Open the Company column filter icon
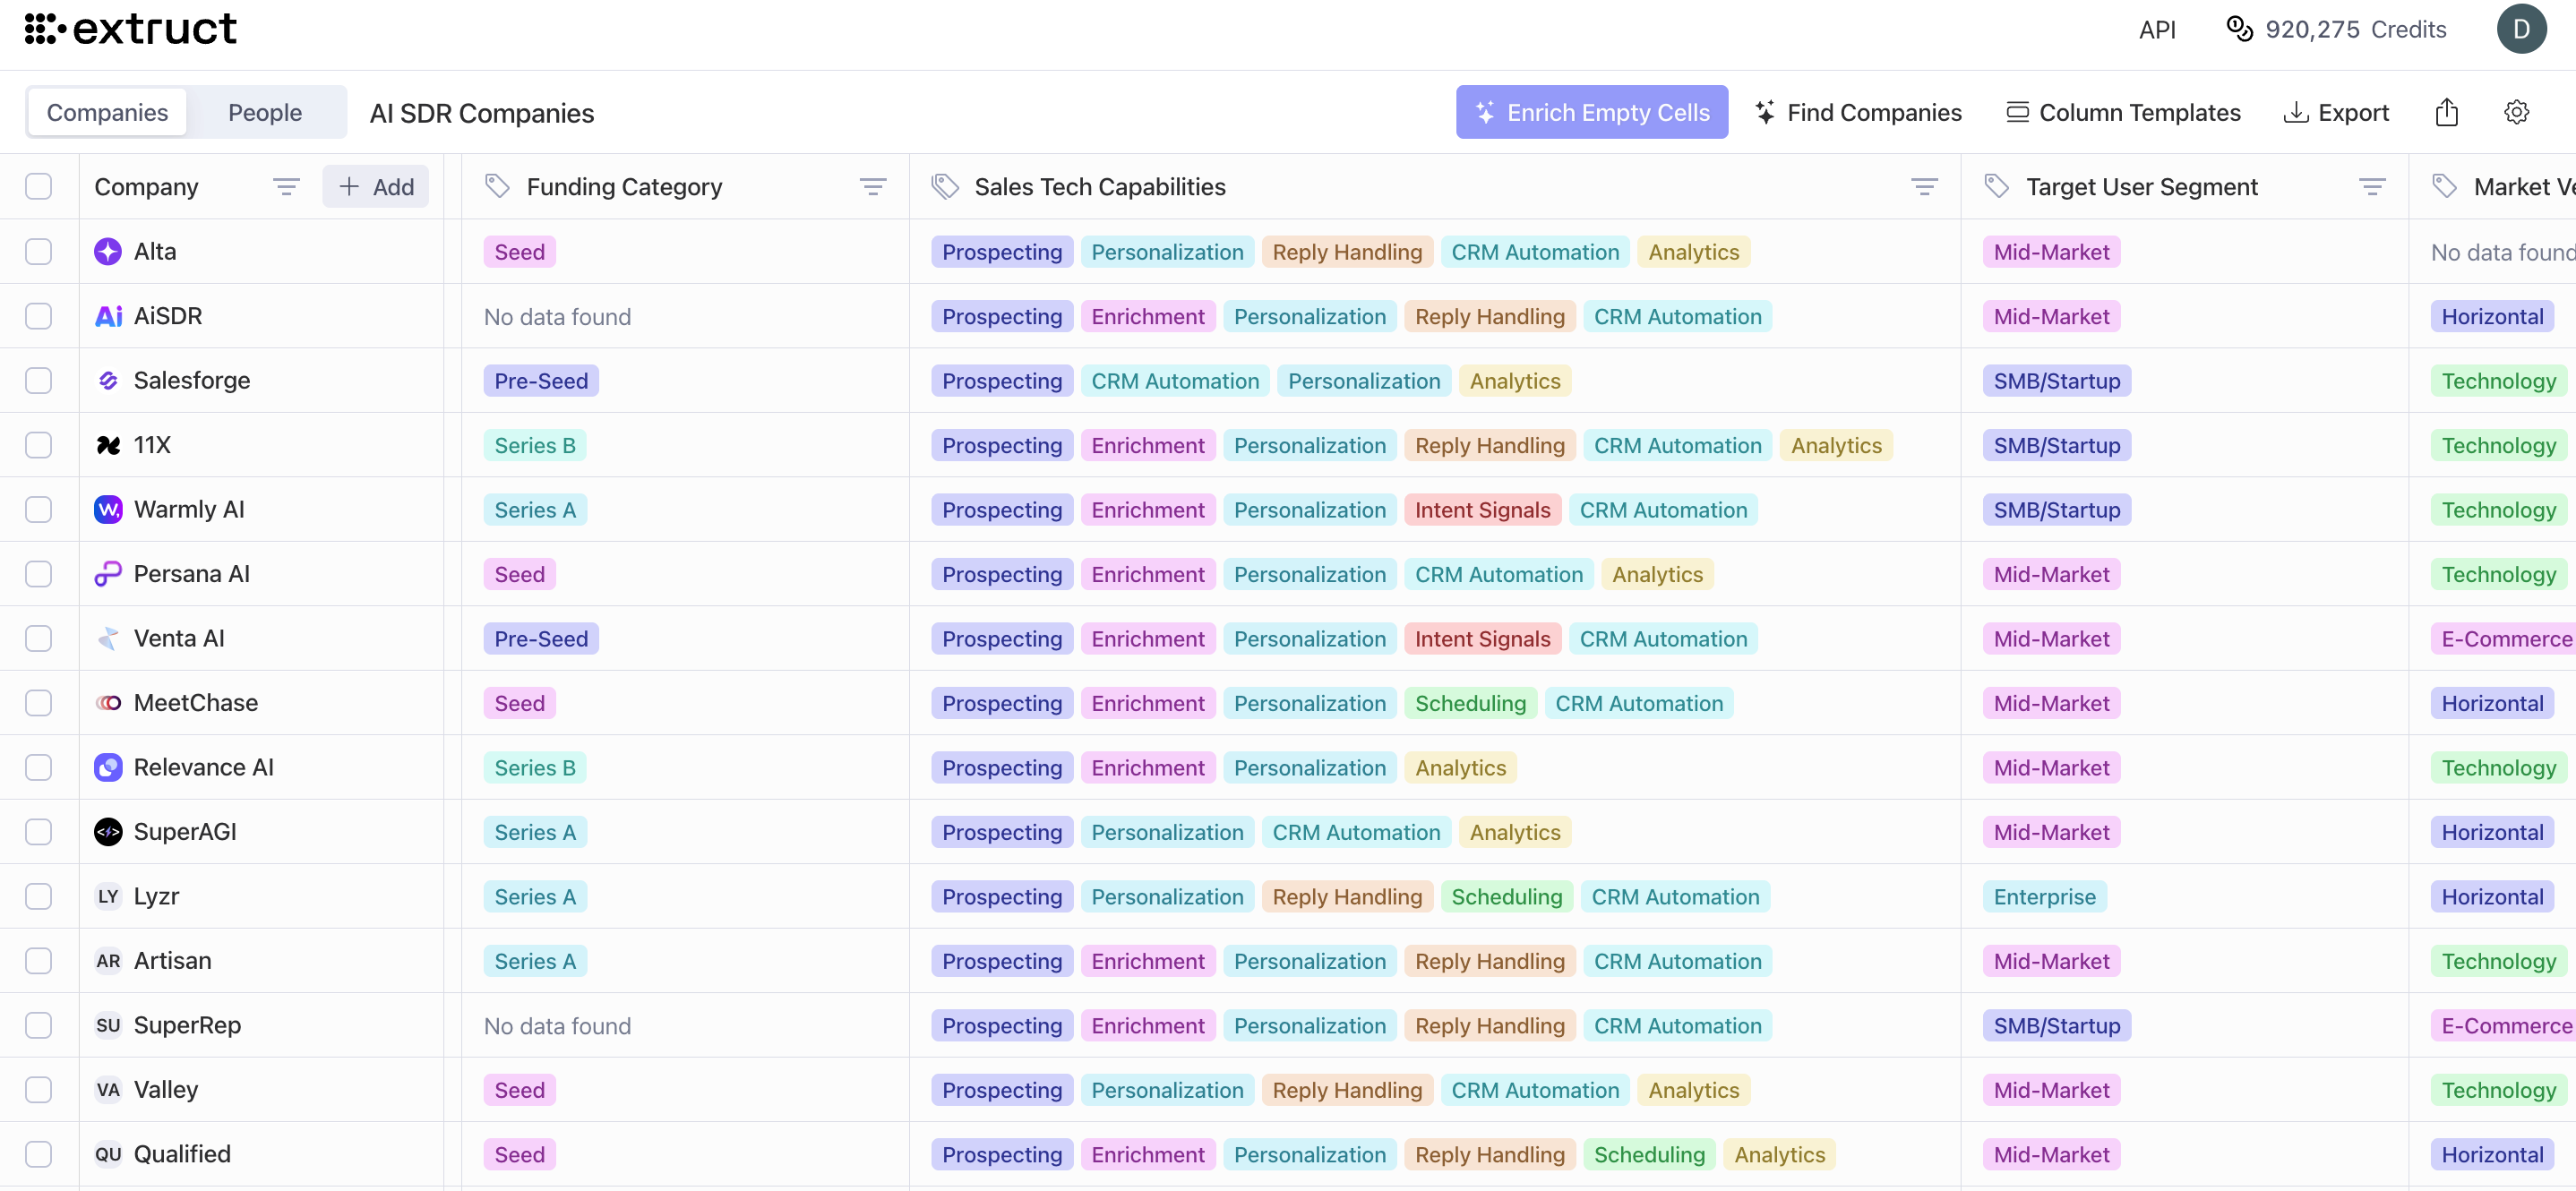This screenshot has width=2576, height=1191. (286, 186)
